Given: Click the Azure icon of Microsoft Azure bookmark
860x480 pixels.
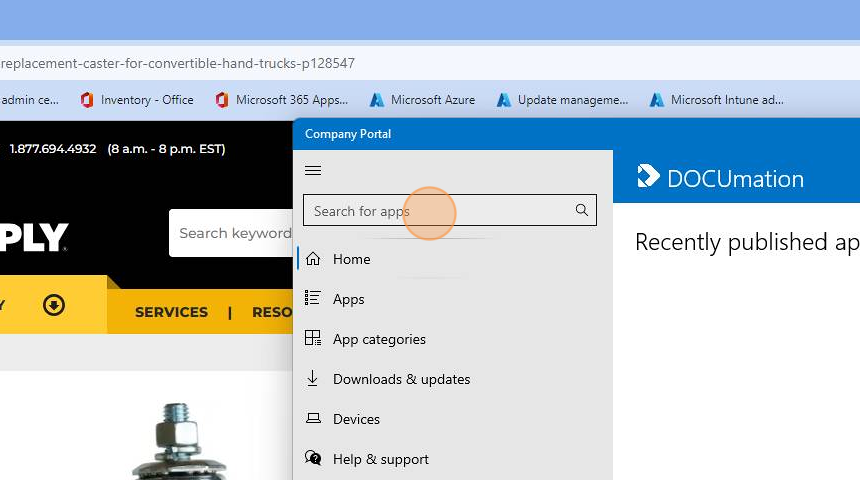Looking at the screenshot, I should (377, 100).
